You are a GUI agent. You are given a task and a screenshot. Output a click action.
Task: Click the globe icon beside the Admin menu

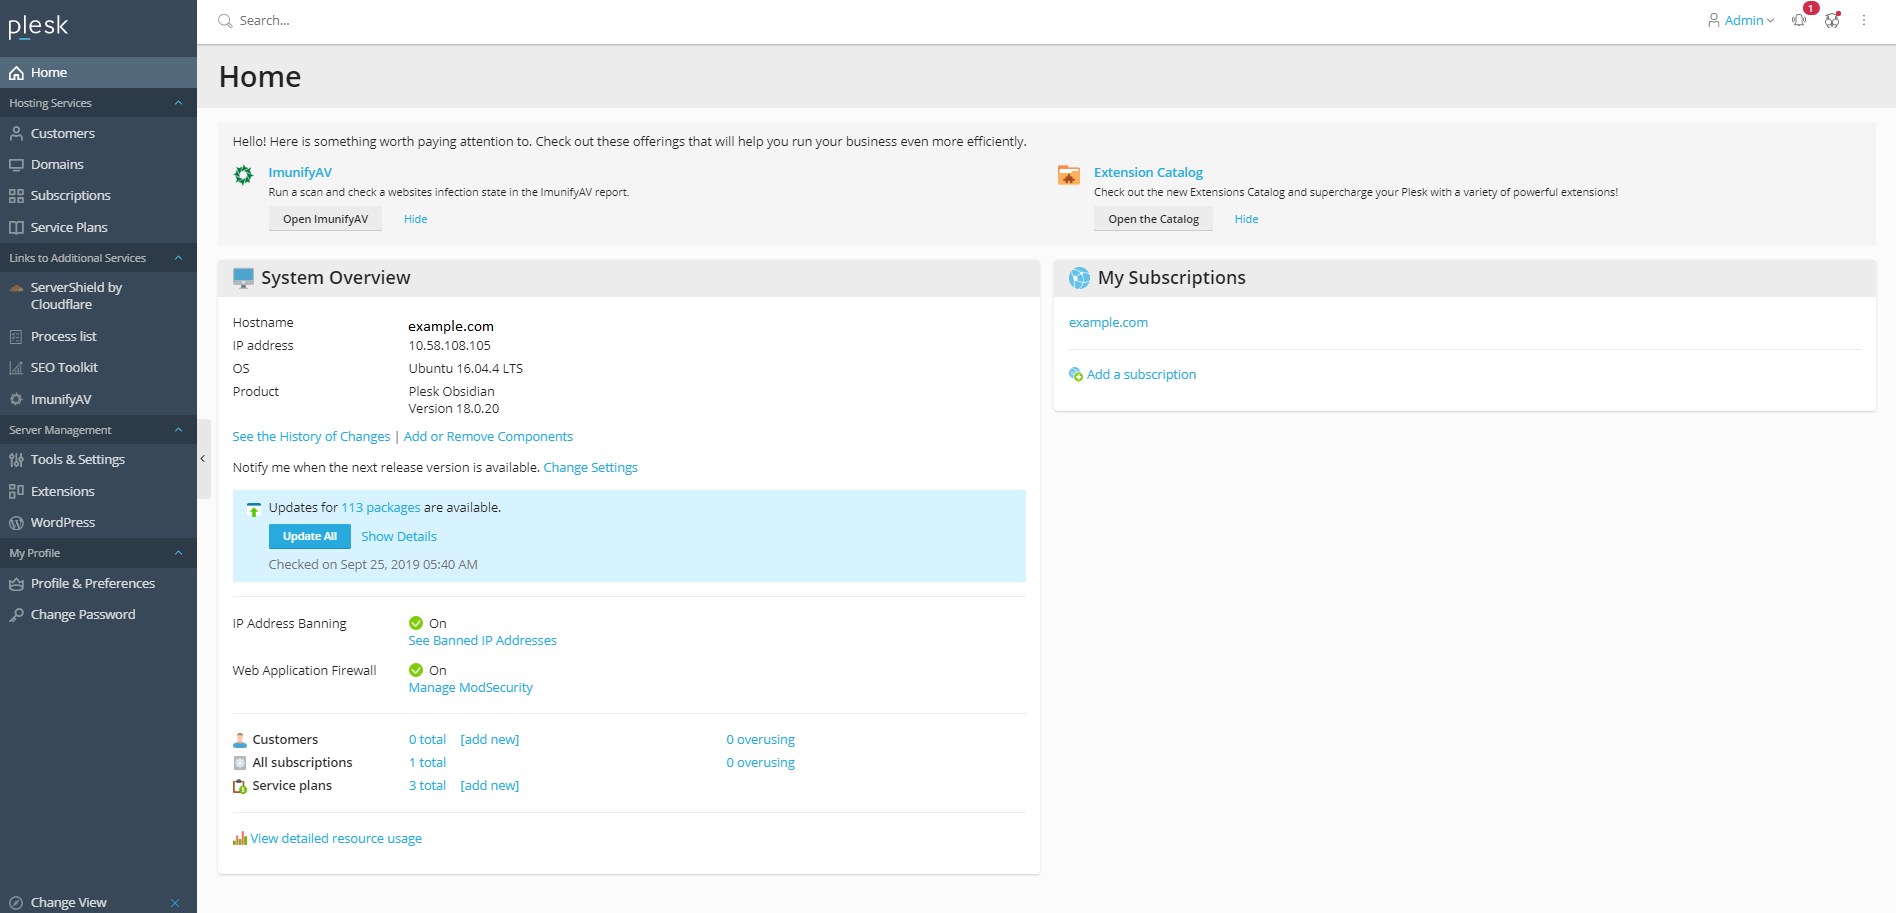tap(1832, 20)
